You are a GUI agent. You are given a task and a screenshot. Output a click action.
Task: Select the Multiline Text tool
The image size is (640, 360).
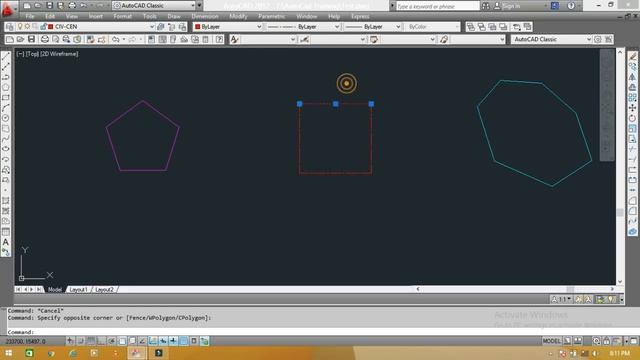(6, 242)
